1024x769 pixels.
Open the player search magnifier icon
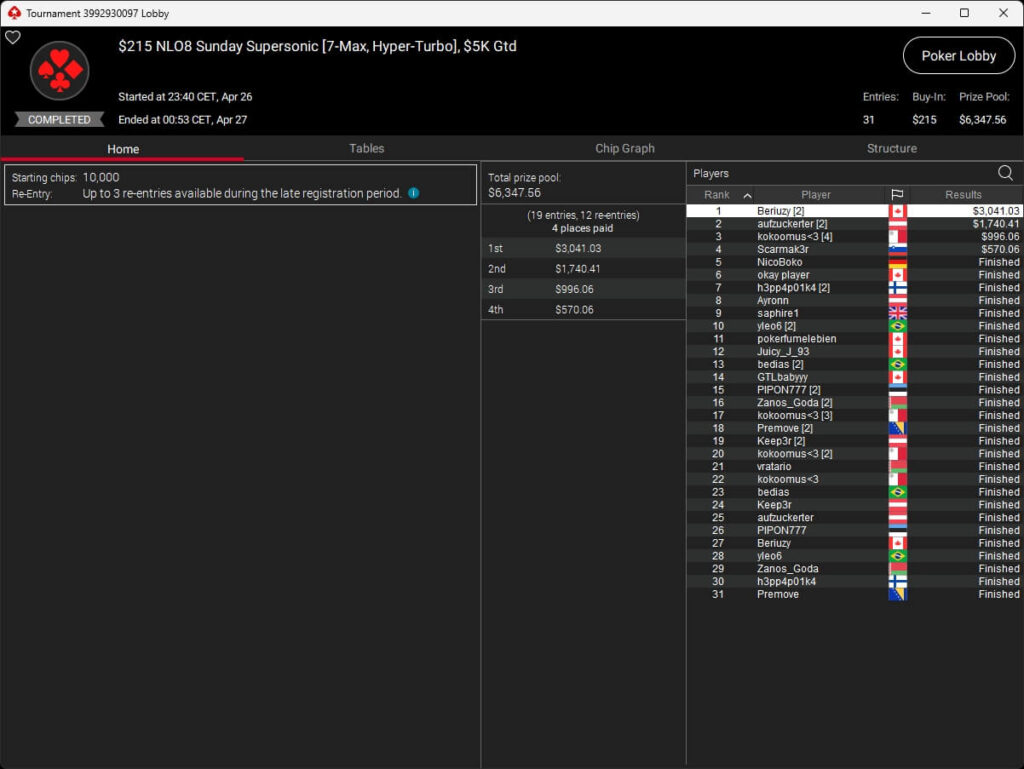click(1005, 173)
